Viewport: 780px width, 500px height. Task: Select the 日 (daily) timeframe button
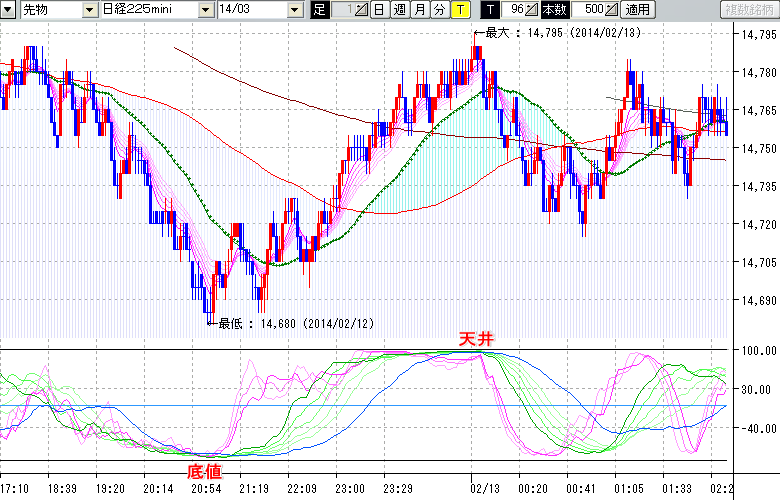click(x=379, y=10)
